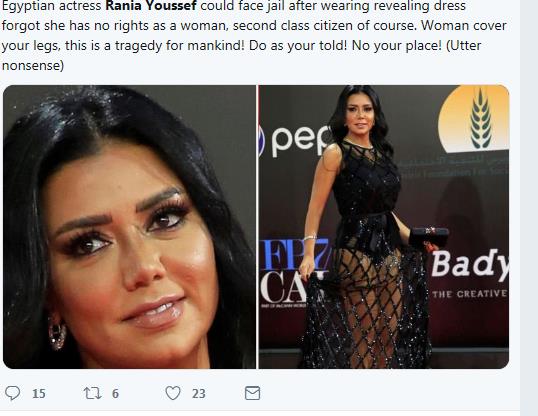
Task: Click the like count showing 23
Action: (x=199, y=393)
